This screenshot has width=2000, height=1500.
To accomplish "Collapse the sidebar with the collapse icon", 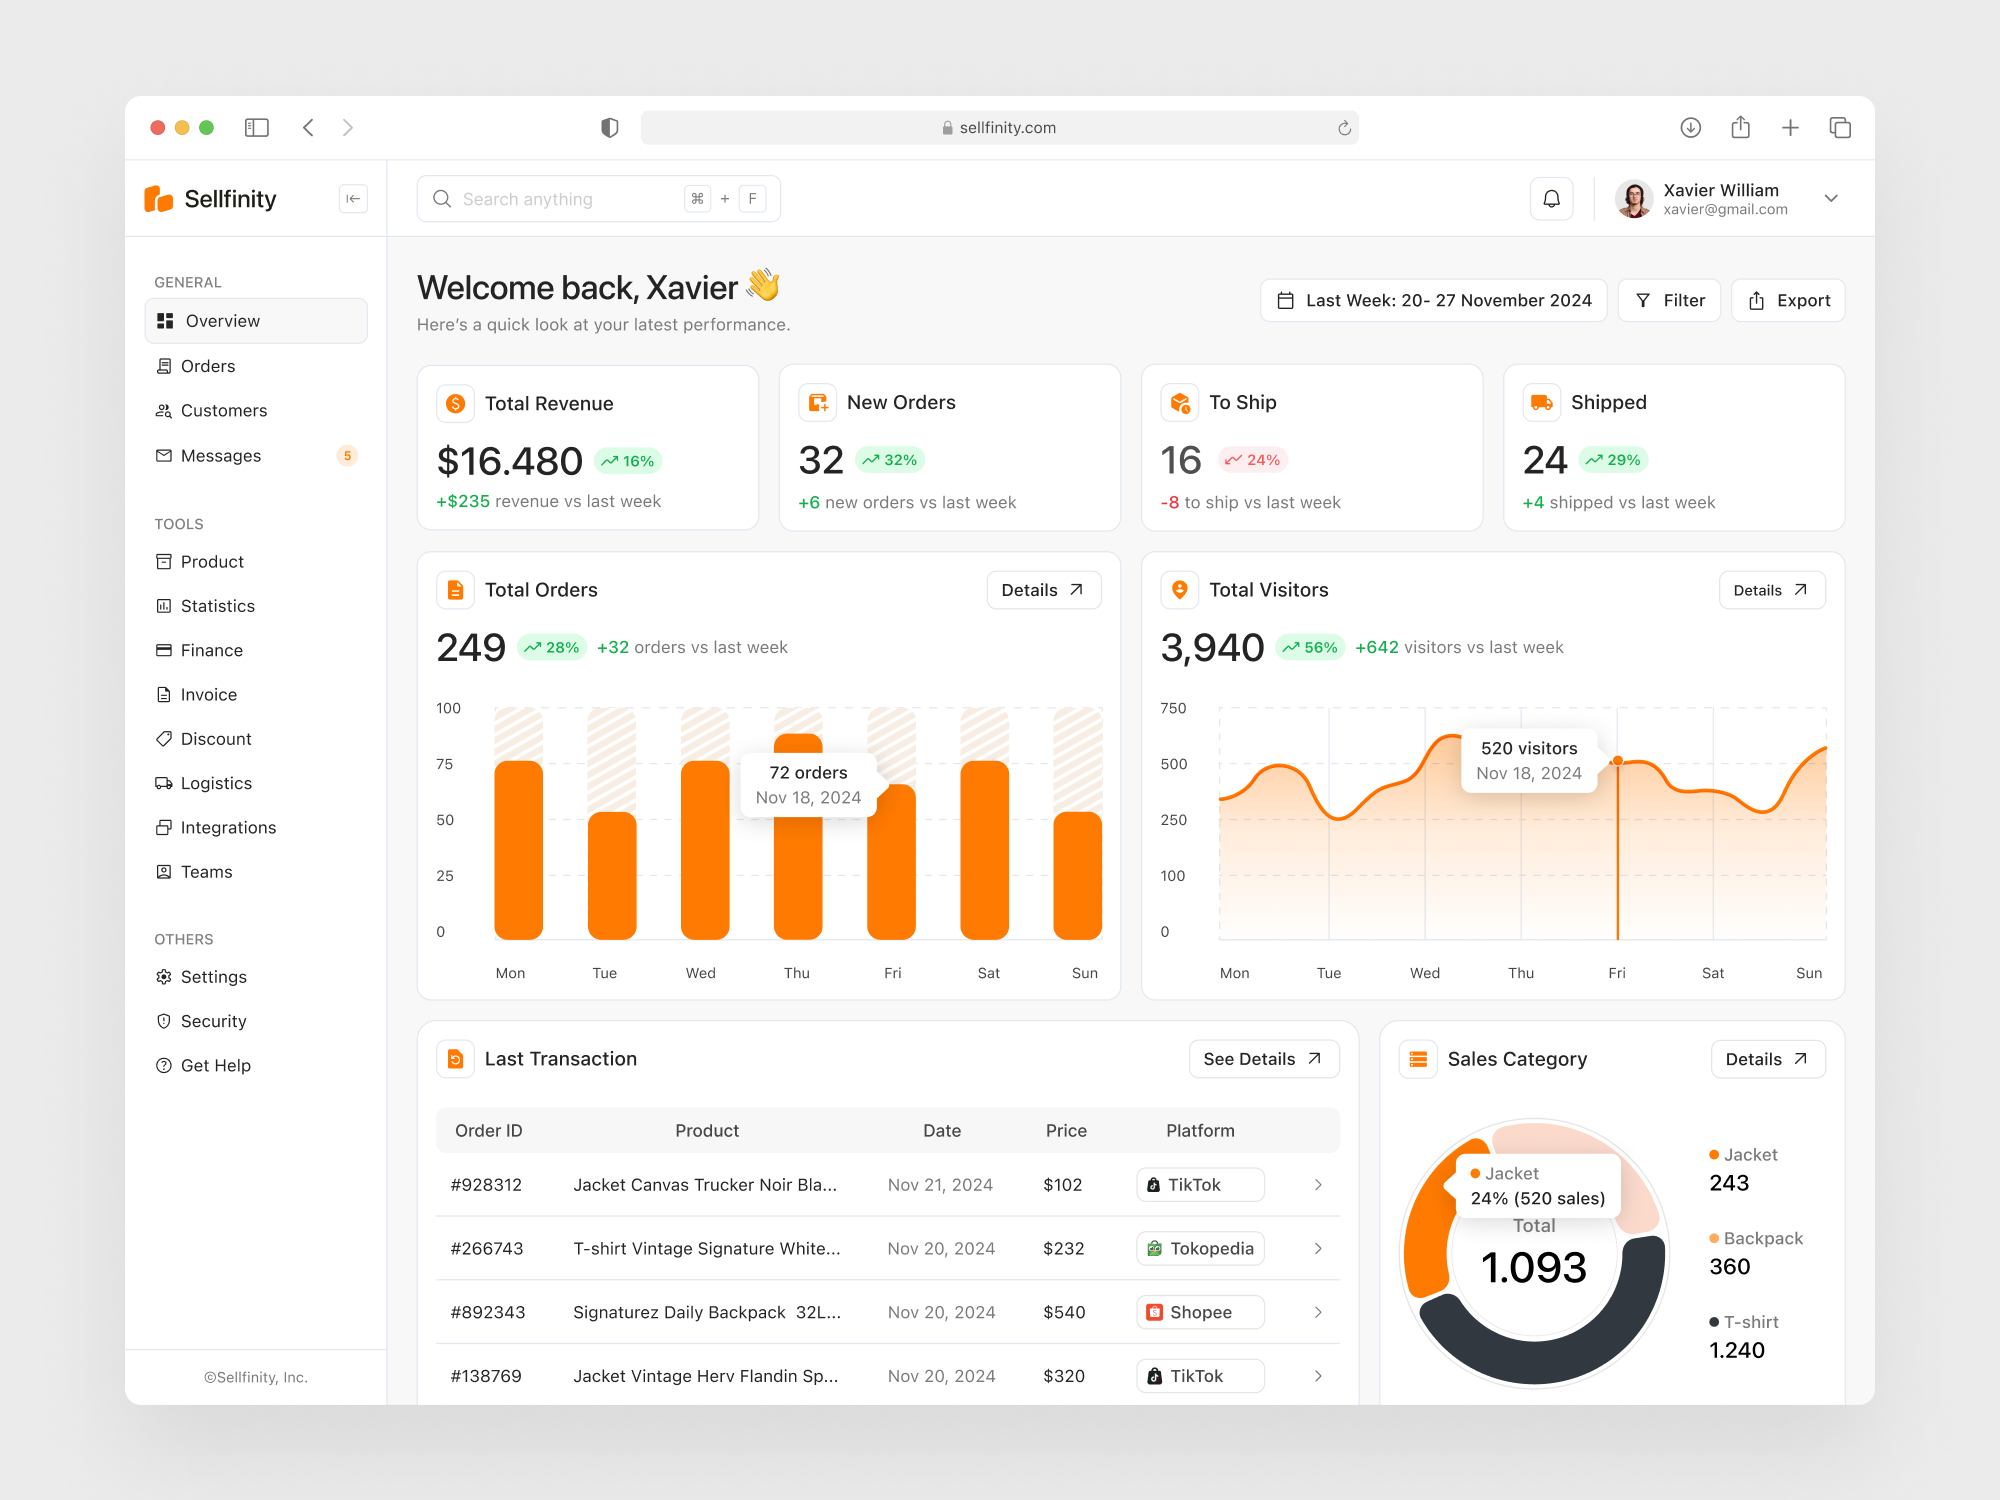I will 353,199.
